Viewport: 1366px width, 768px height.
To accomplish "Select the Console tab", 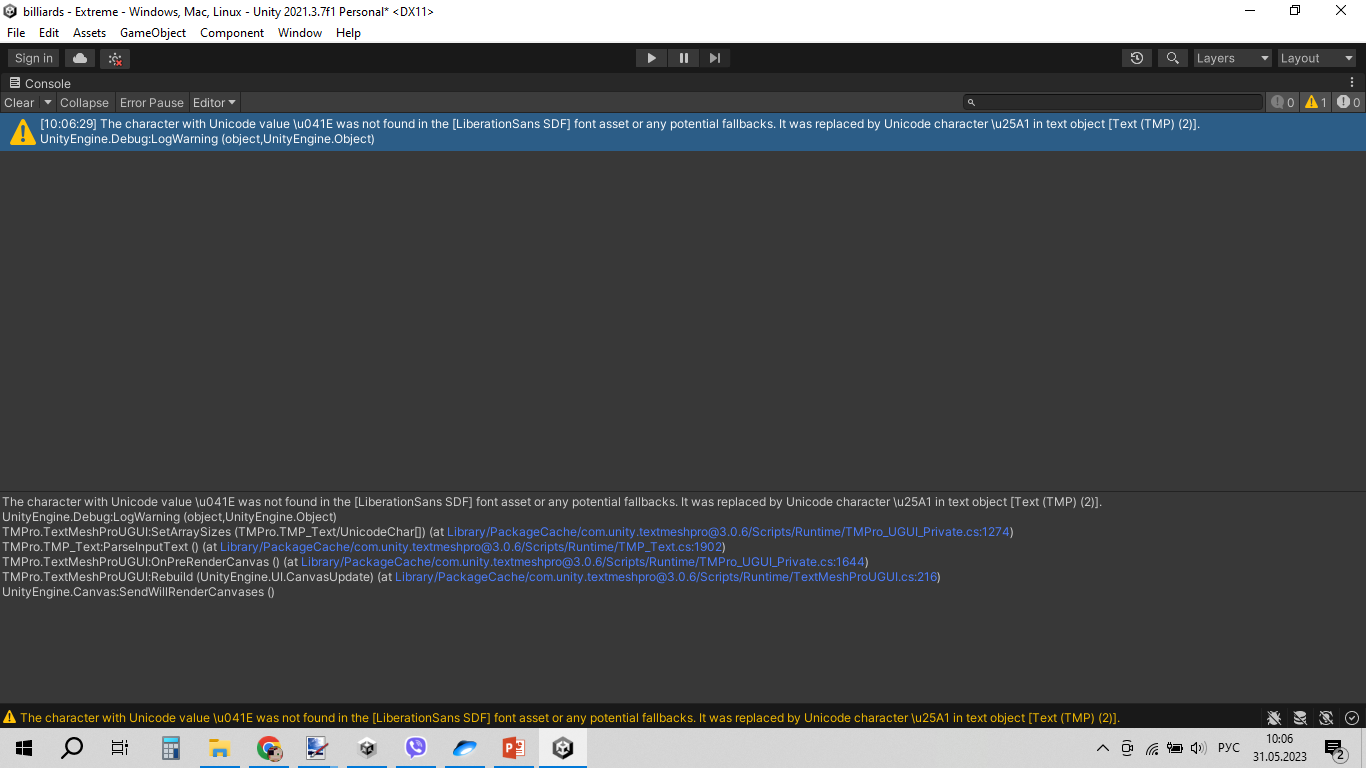I will [x=40, y=83].
